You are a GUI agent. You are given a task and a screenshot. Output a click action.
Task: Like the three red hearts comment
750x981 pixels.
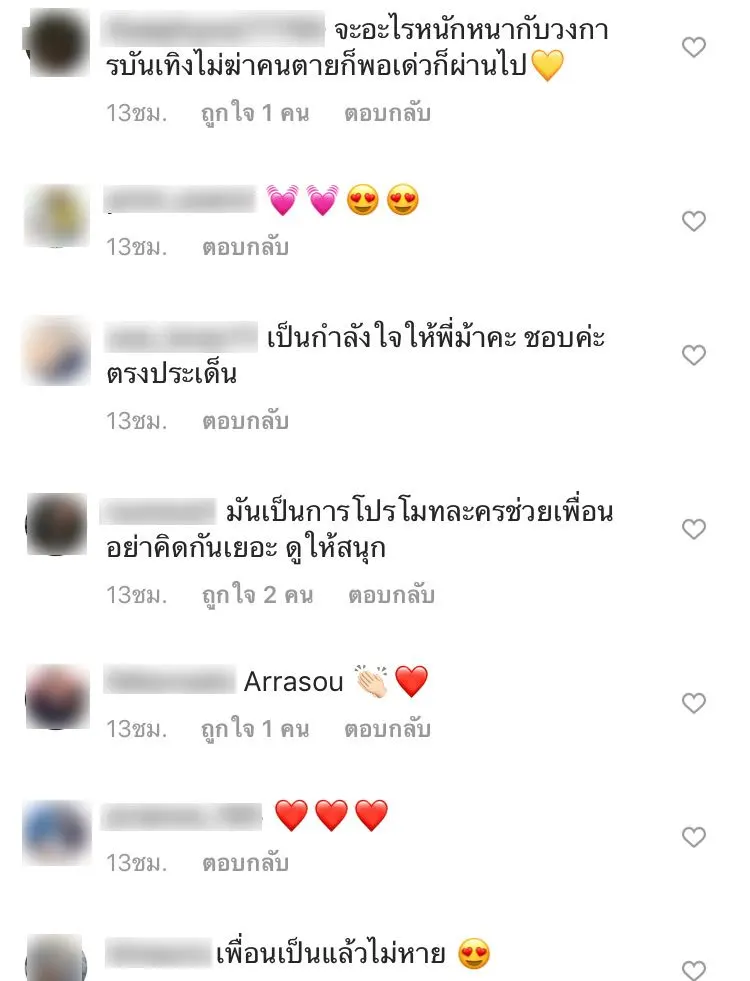(694, 836)
